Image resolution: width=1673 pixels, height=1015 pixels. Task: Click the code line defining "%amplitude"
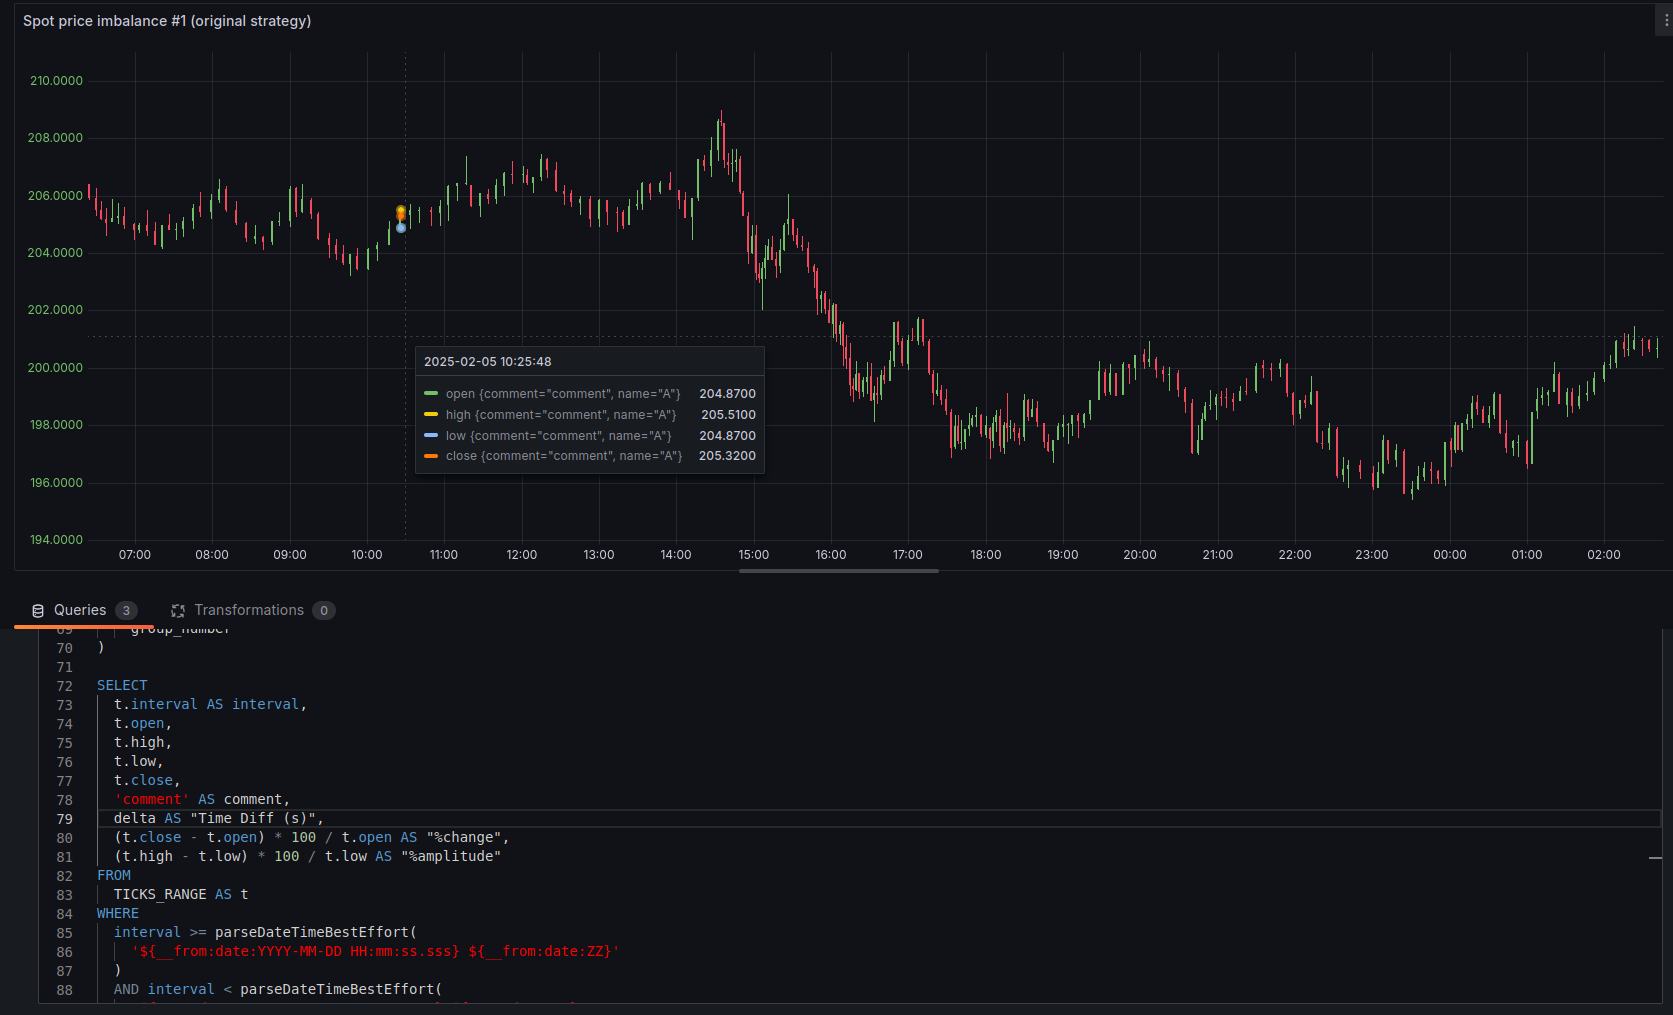pos(308,856)
